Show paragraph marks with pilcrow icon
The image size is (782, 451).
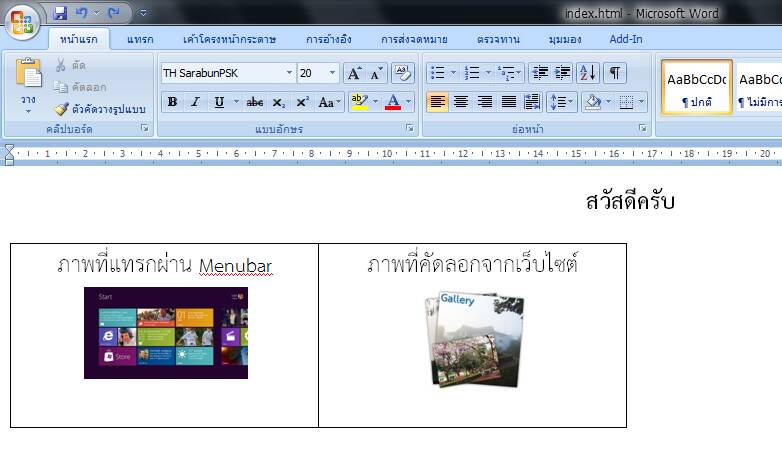(x=615, y=73)
